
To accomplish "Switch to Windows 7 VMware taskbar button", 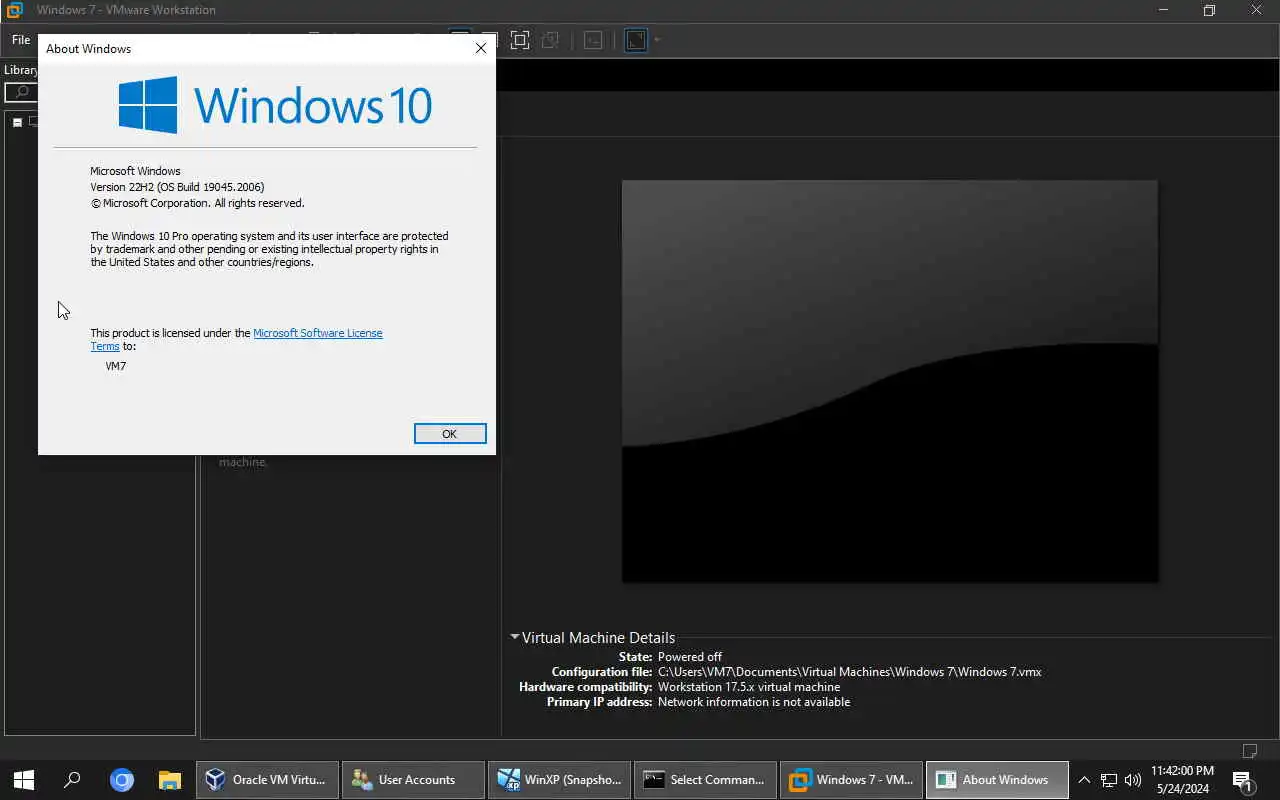I will tap(851, 780).
